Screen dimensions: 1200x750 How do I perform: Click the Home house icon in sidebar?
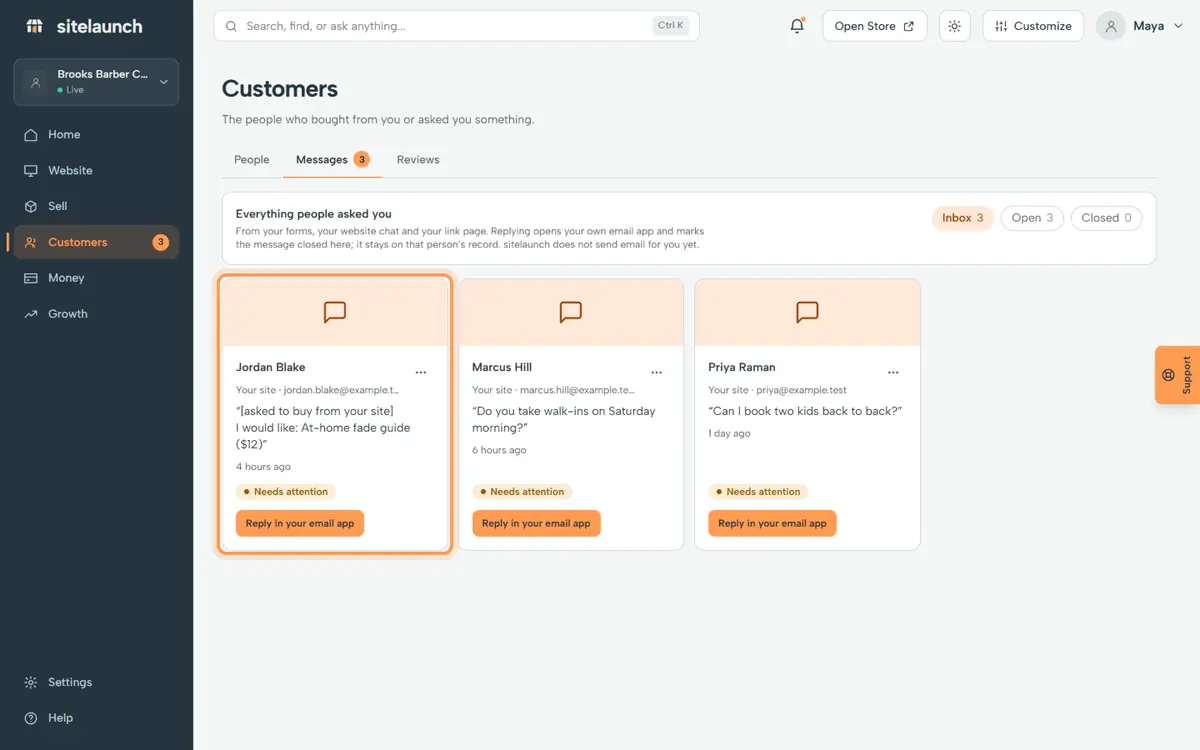[31, 135]
